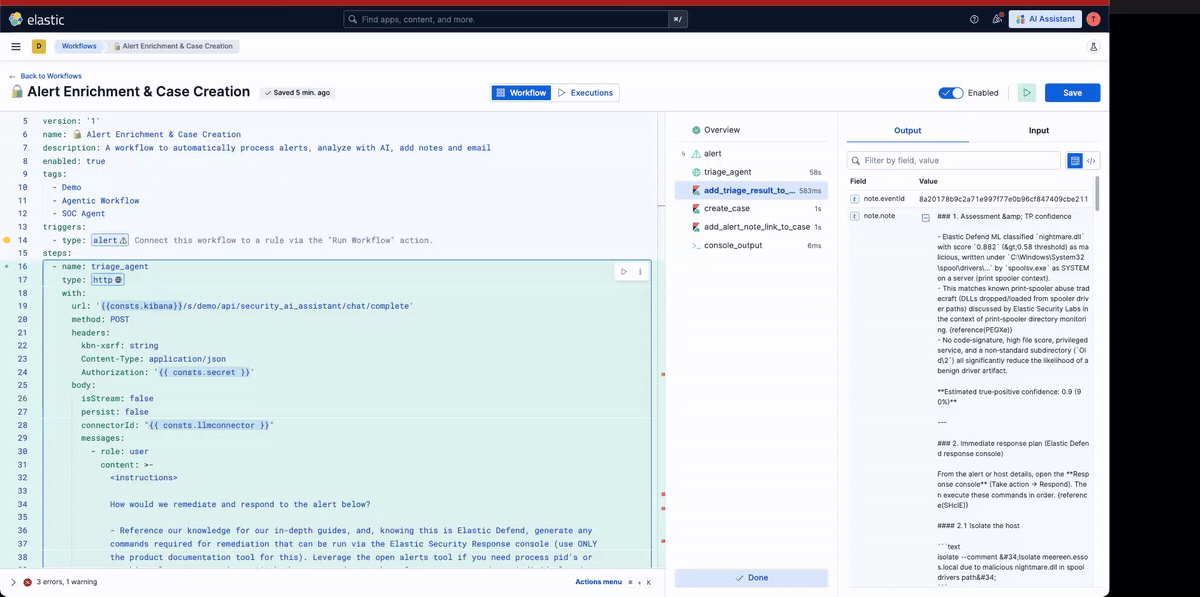This screenshot has width=1200, height=597.
Task: Select the console_output step
Action: (x=751, y=245)
